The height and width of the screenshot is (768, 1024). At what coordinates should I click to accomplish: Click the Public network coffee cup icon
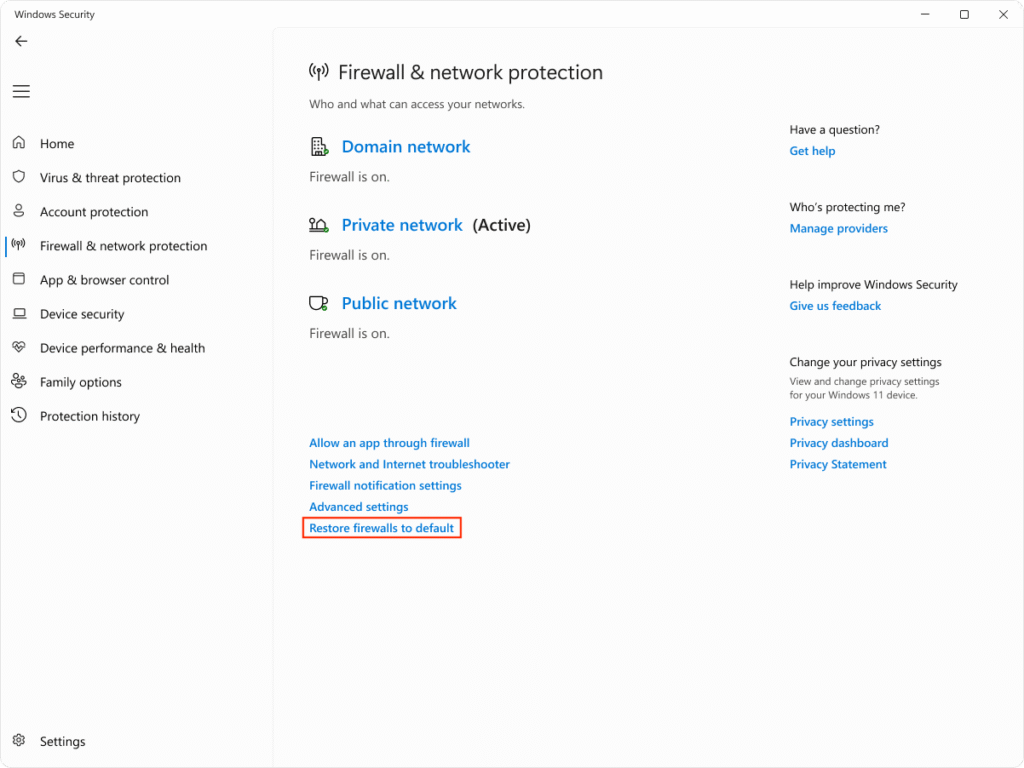tap(318, 302)
